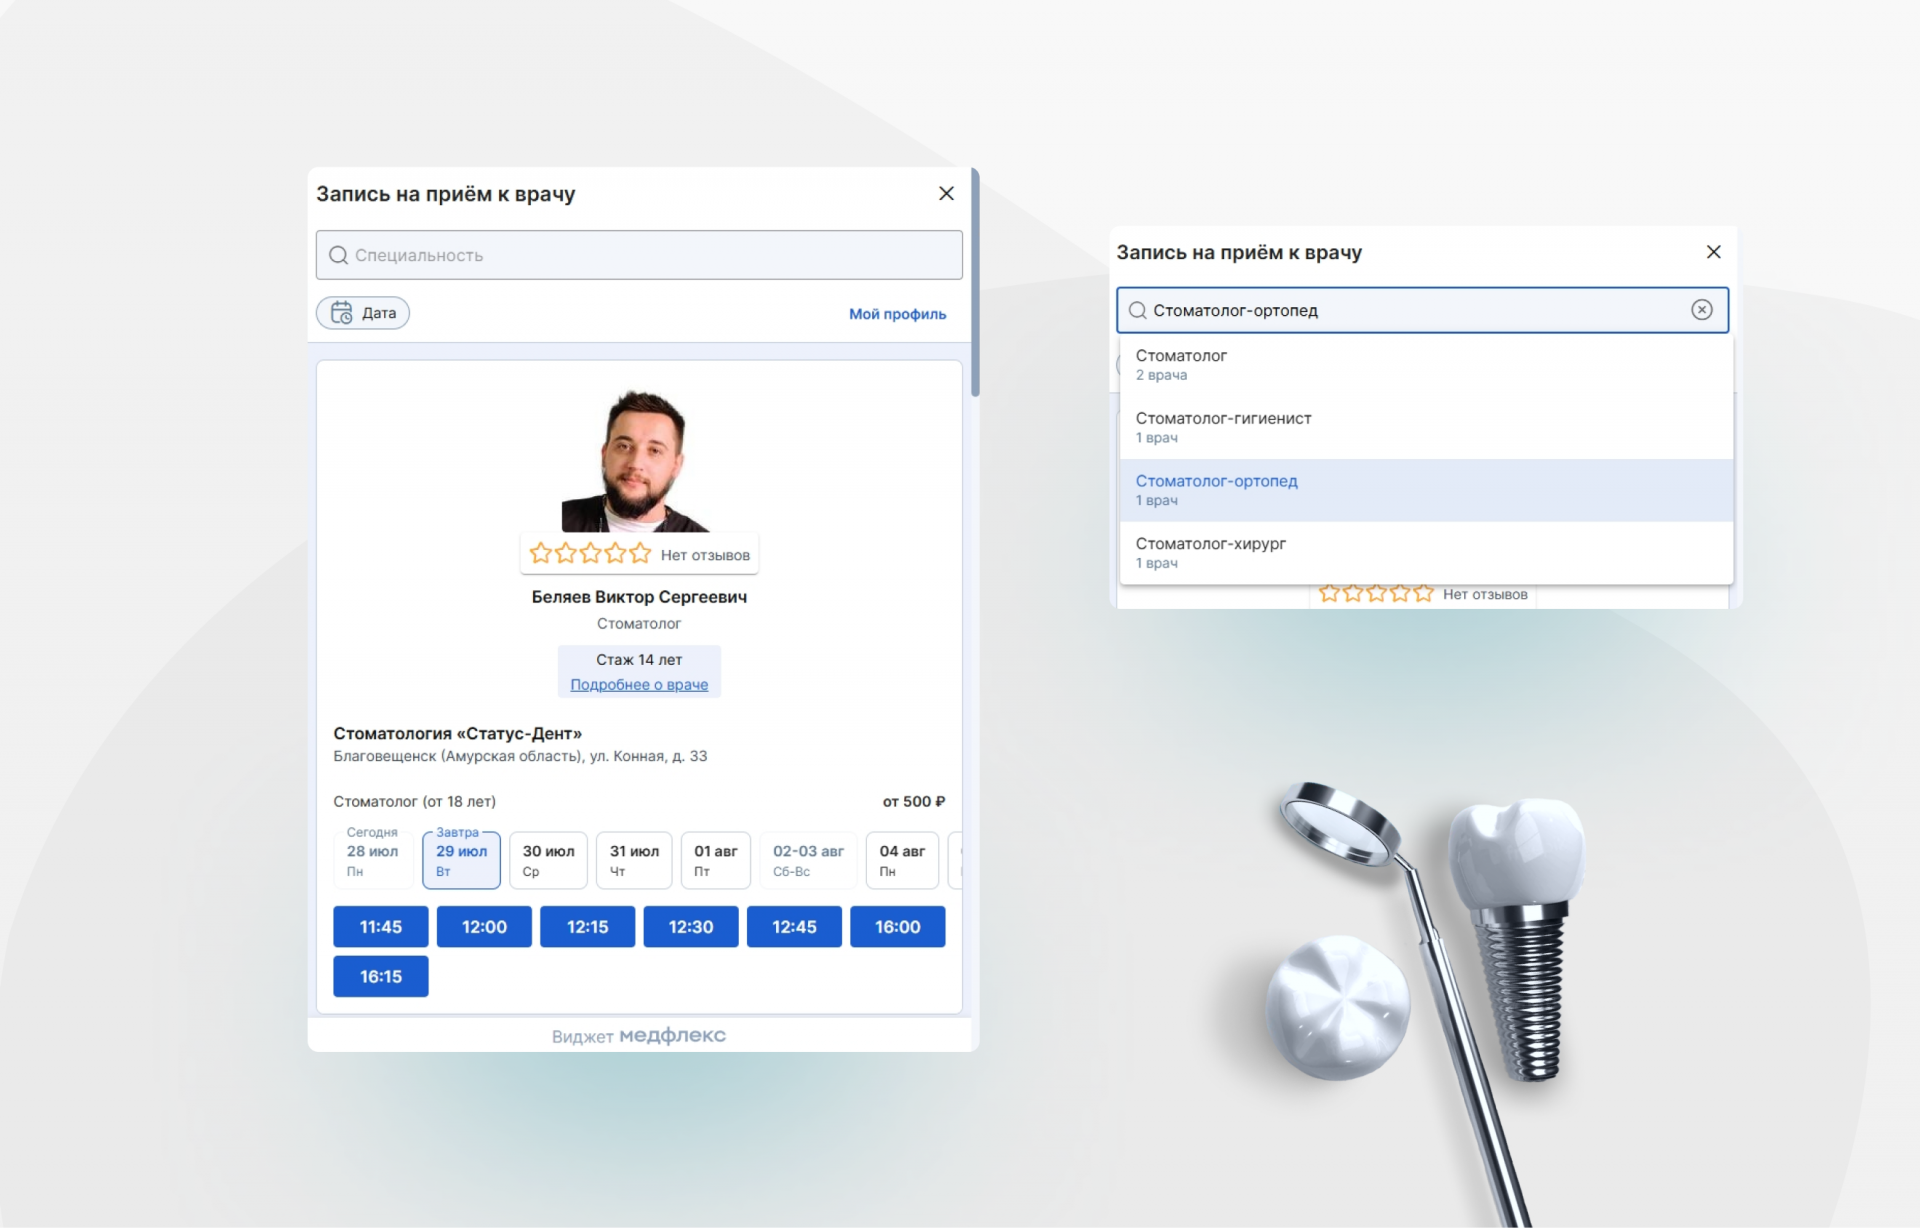The image size is (1920, 1228).
Task: Book the 12:45 time slot
Action: tap(794, 927)
